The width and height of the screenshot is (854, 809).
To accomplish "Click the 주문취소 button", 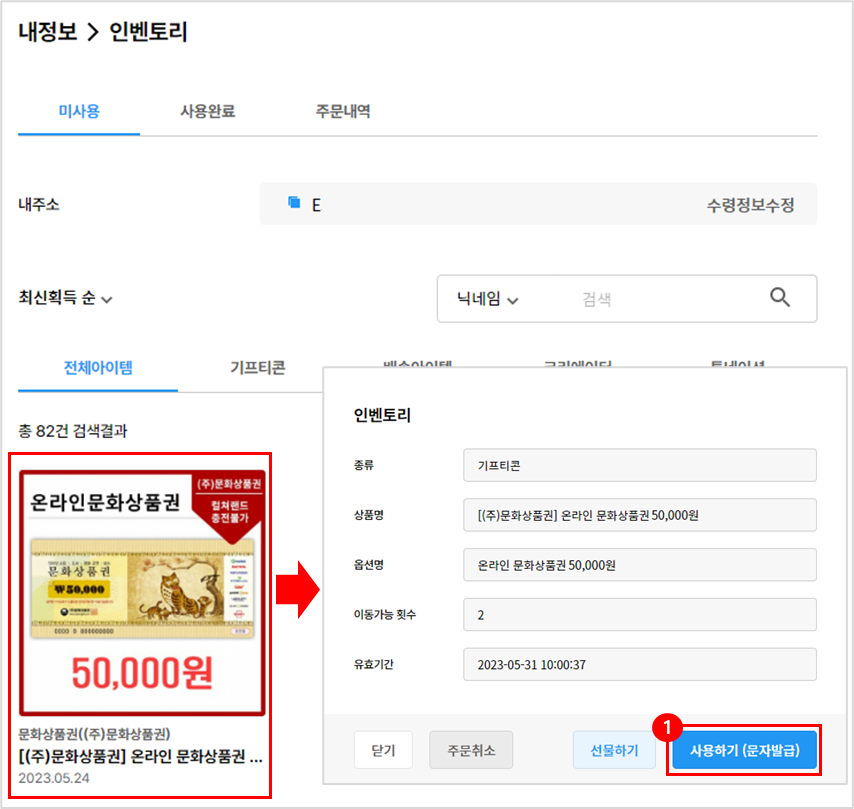I will click(471, 750).
